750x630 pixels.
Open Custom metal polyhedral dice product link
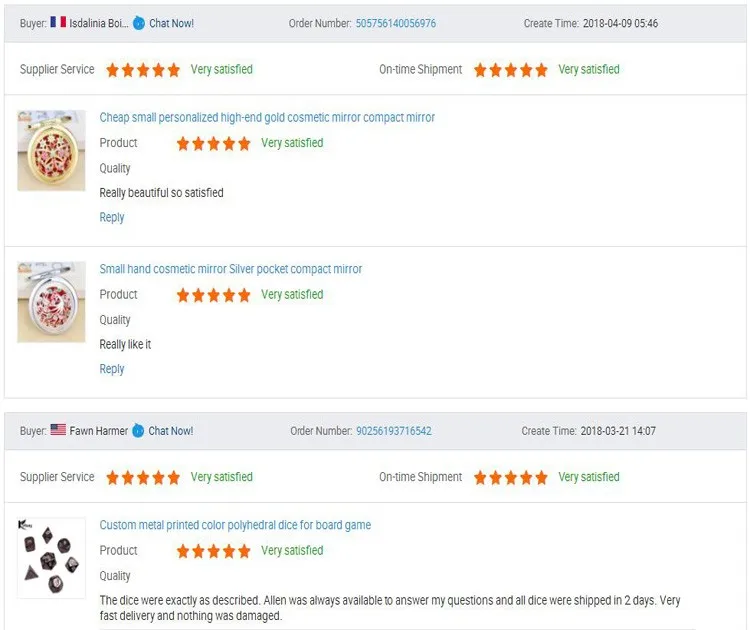(x=235, y=525)
